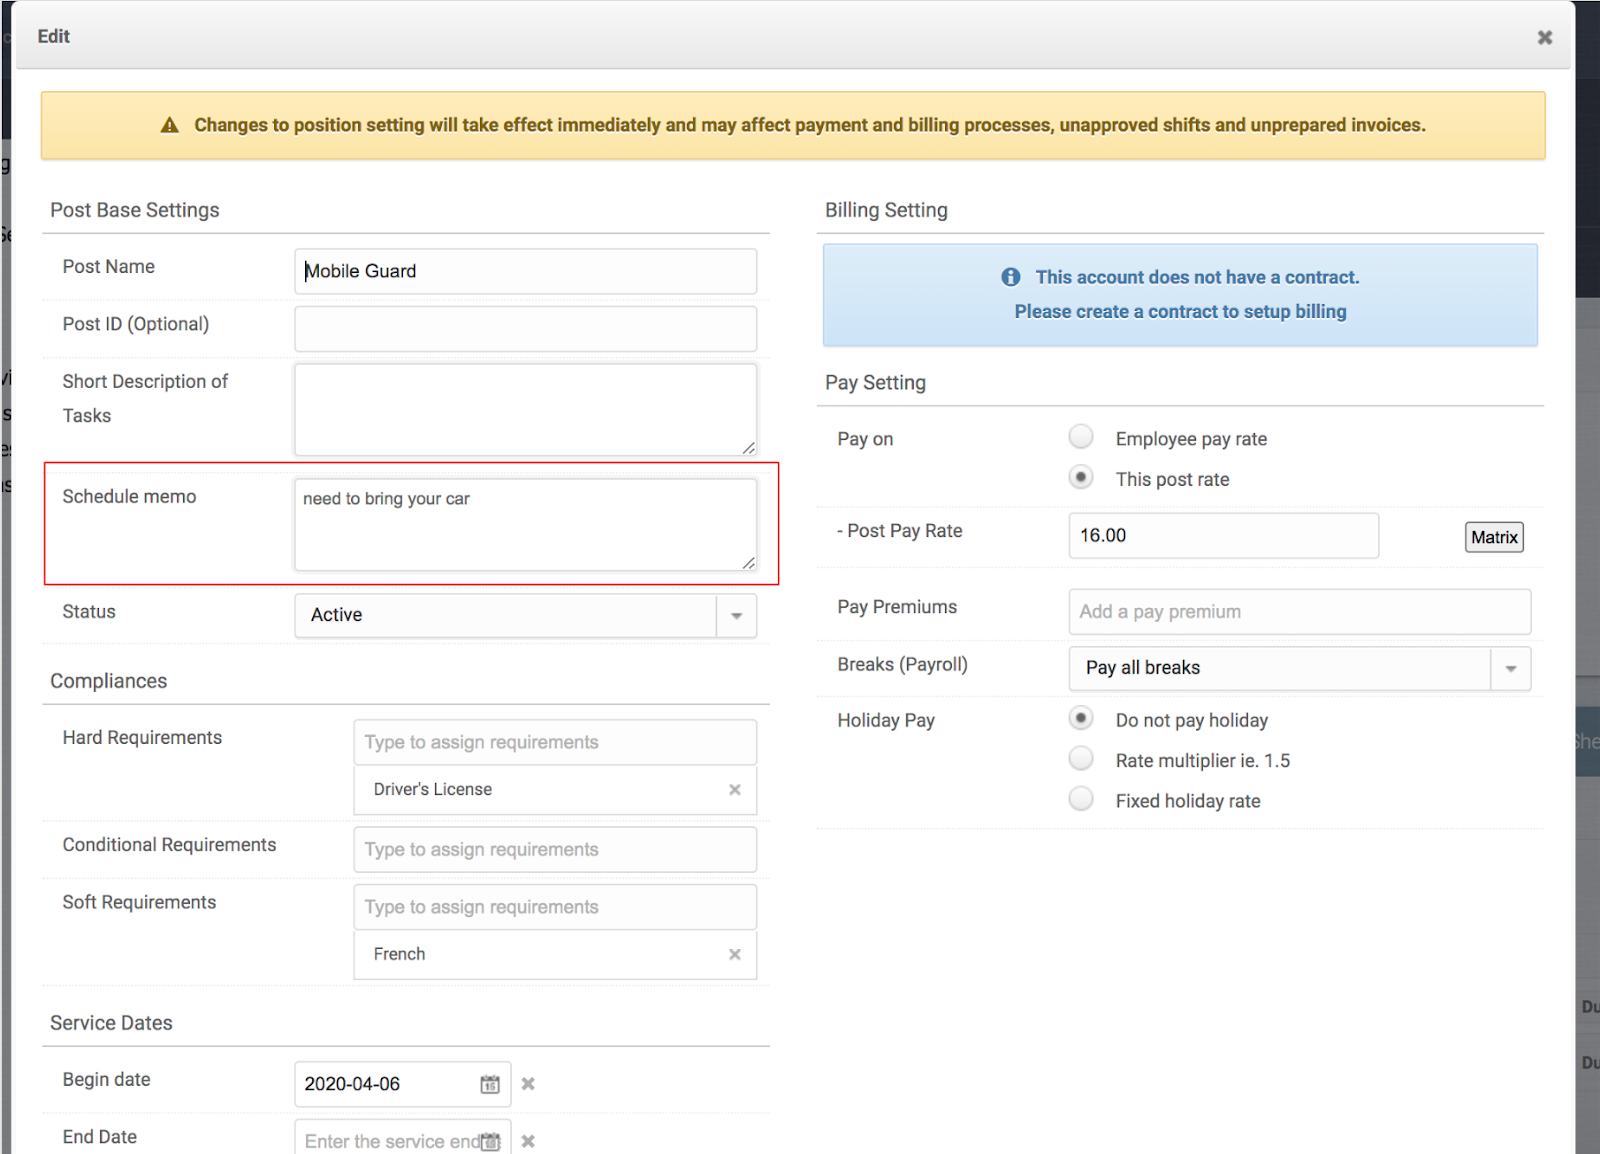
Task: Click the Post Pay Rate field
Action: [1222, 535]
